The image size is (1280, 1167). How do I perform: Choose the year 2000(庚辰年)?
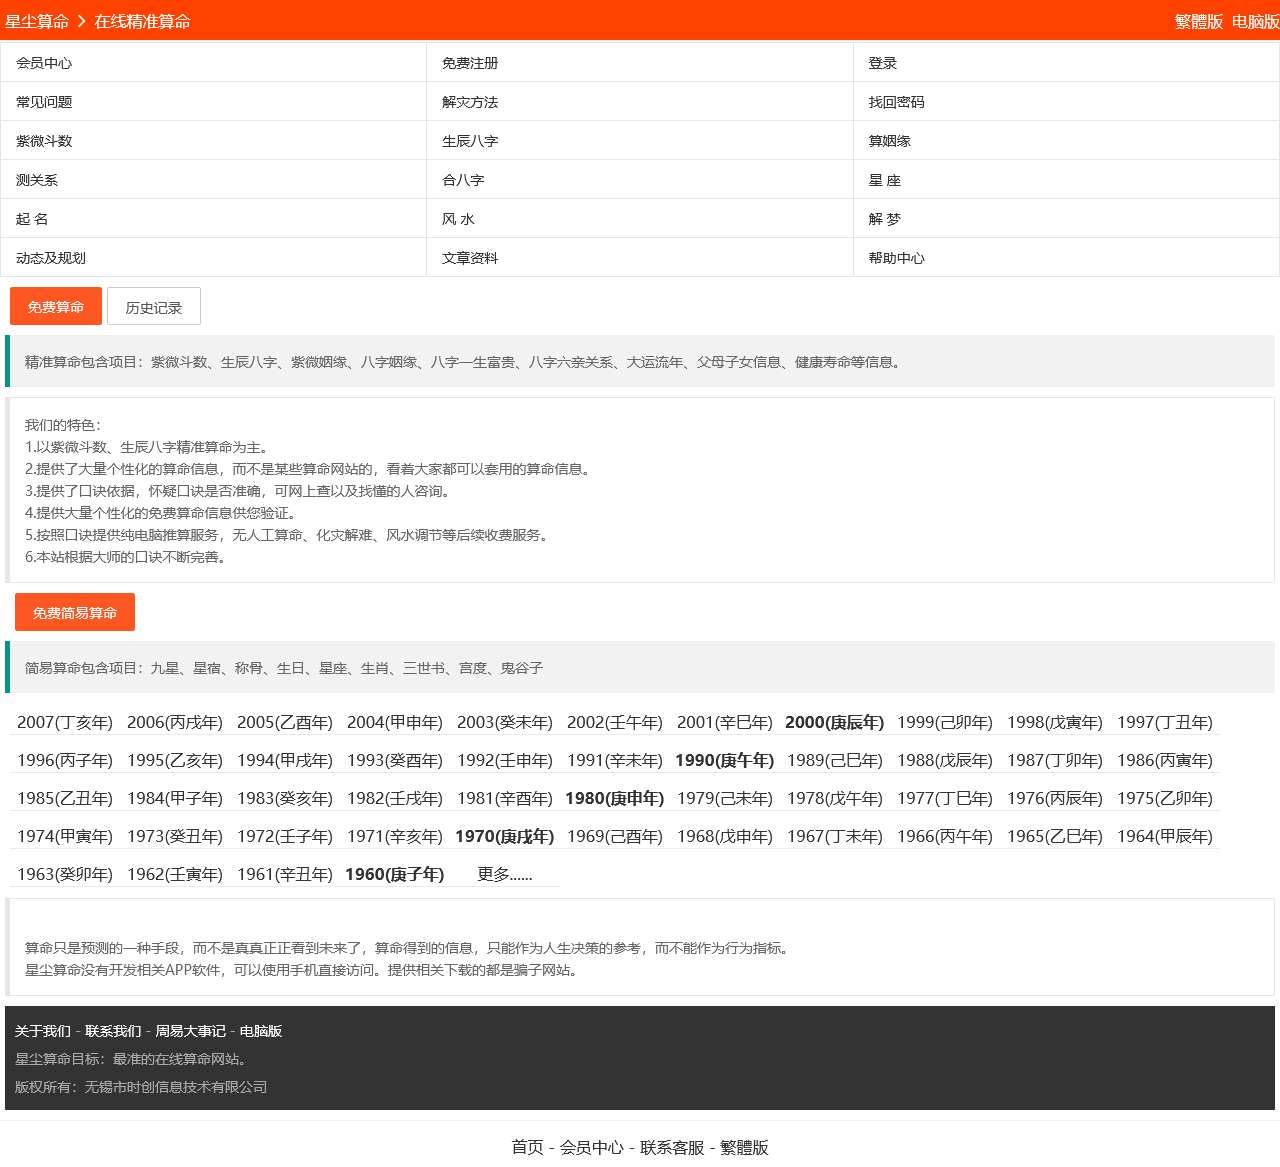coord(834,722)
